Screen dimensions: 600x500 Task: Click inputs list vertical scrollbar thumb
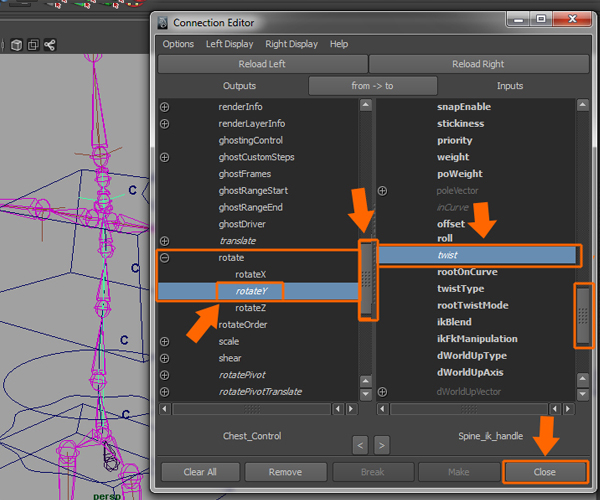point(583,316)
